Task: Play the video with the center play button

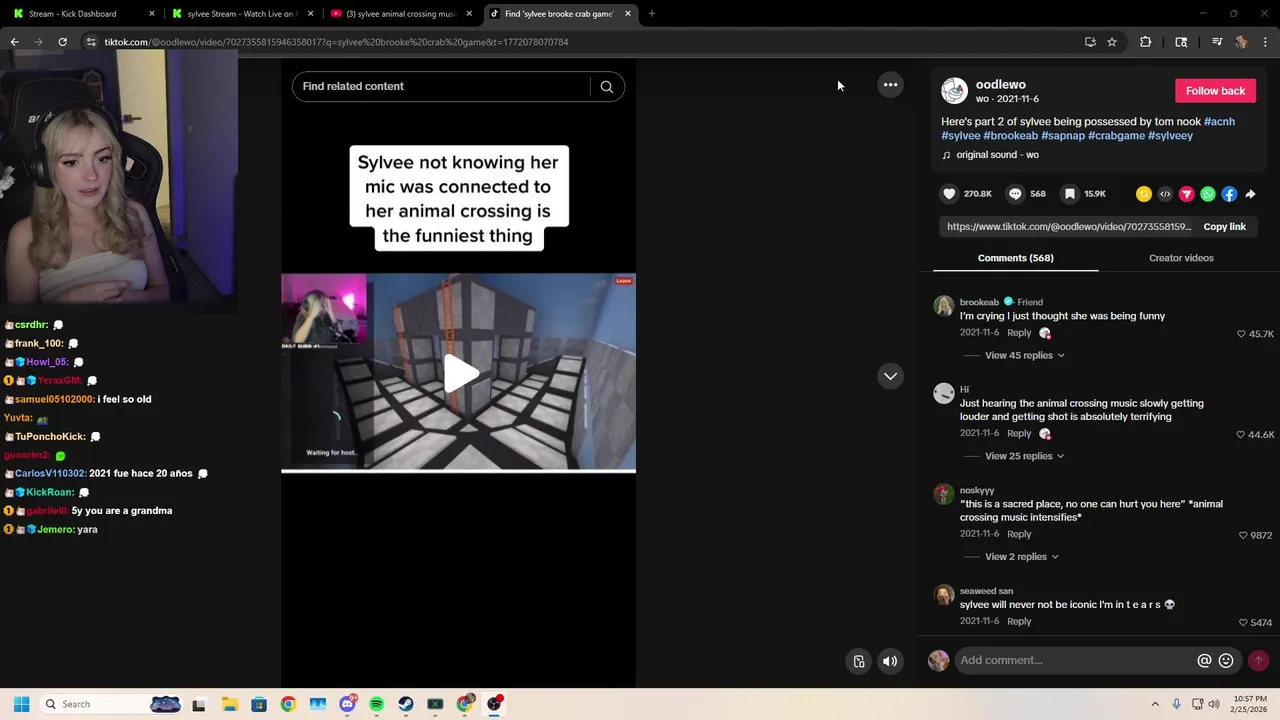Action: point(460,374)
